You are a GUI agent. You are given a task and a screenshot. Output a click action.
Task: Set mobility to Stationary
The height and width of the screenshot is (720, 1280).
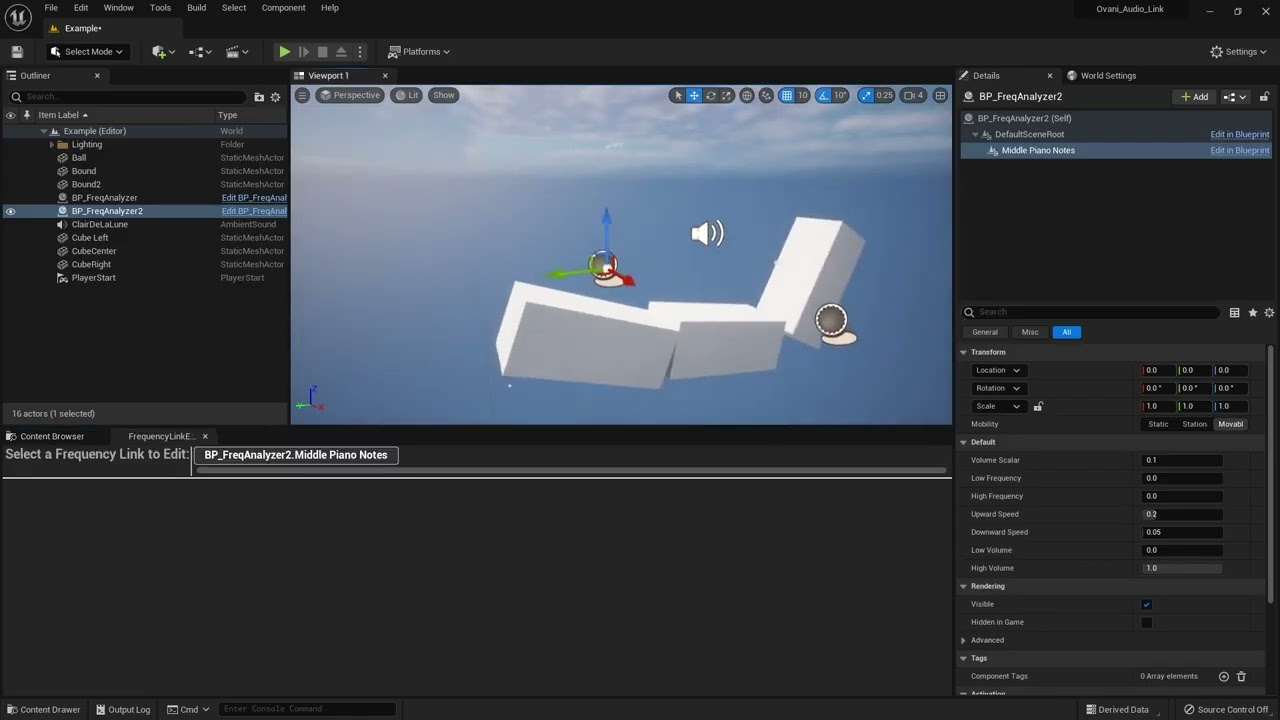pyautogui.click(x=1195, y=424)
